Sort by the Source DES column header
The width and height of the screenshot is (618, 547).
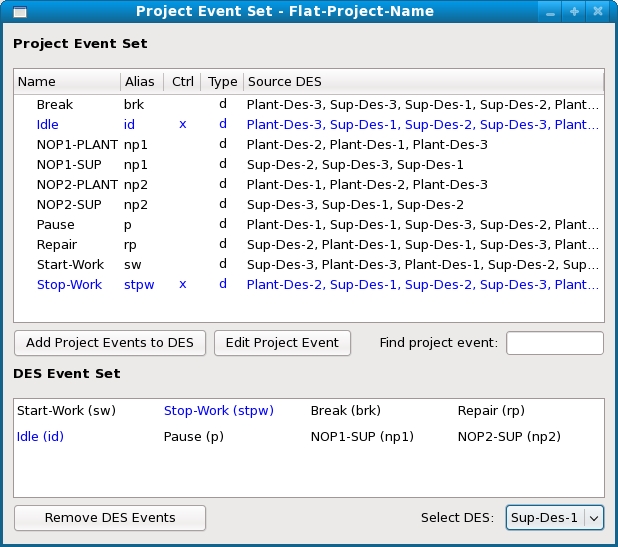(x=422, y=81)
